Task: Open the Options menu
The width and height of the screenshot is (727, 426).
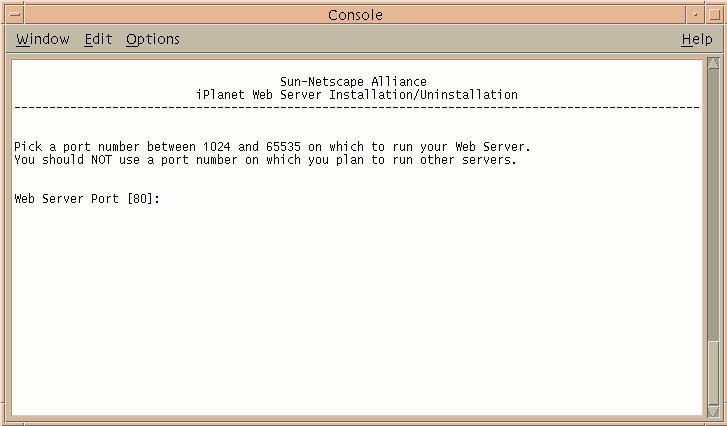Action: coord(153,39)
